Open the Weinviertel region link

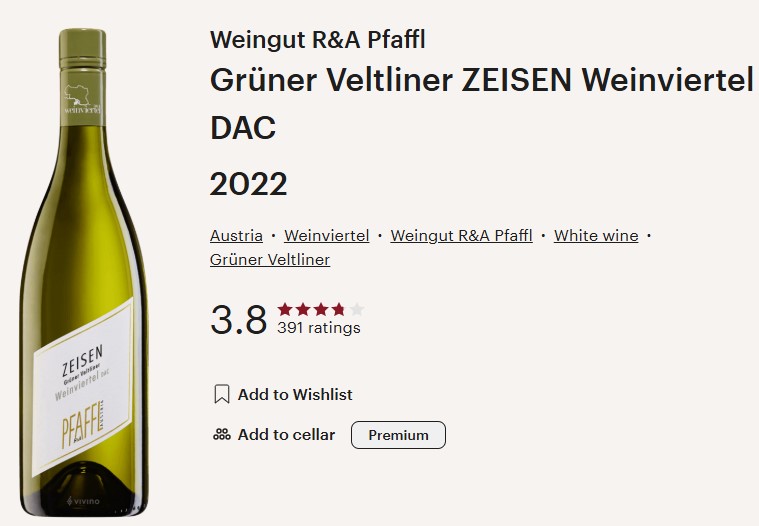coord(327,236)
